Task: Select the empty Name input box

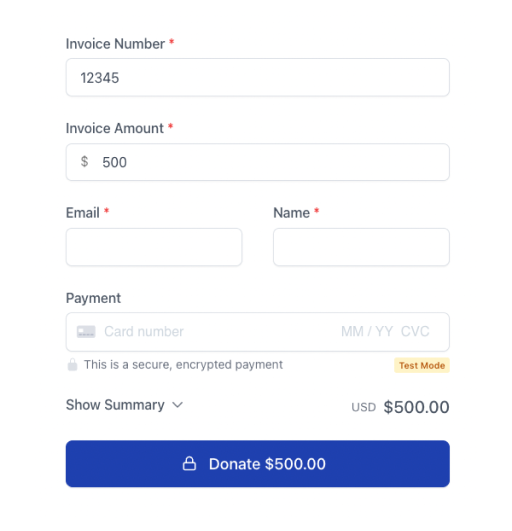Action: click(361, 247)
